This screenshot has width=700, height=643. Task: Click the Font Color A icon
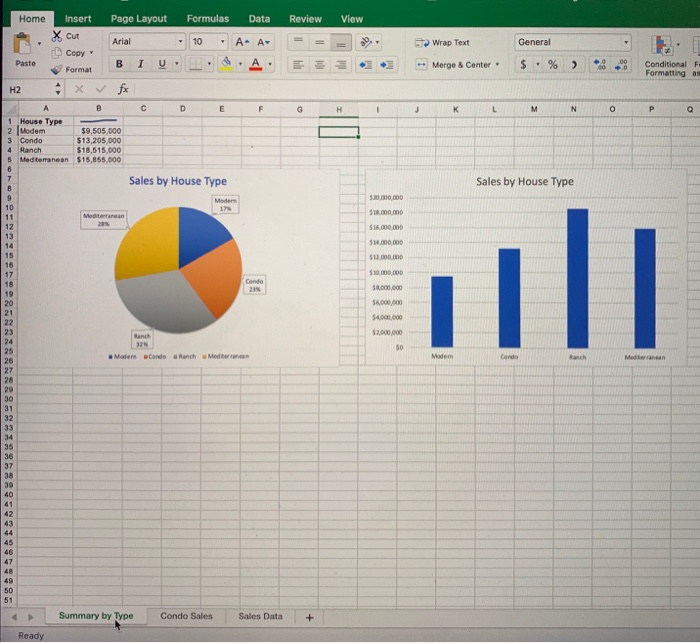pyautogui.click(x=255, y=64)
